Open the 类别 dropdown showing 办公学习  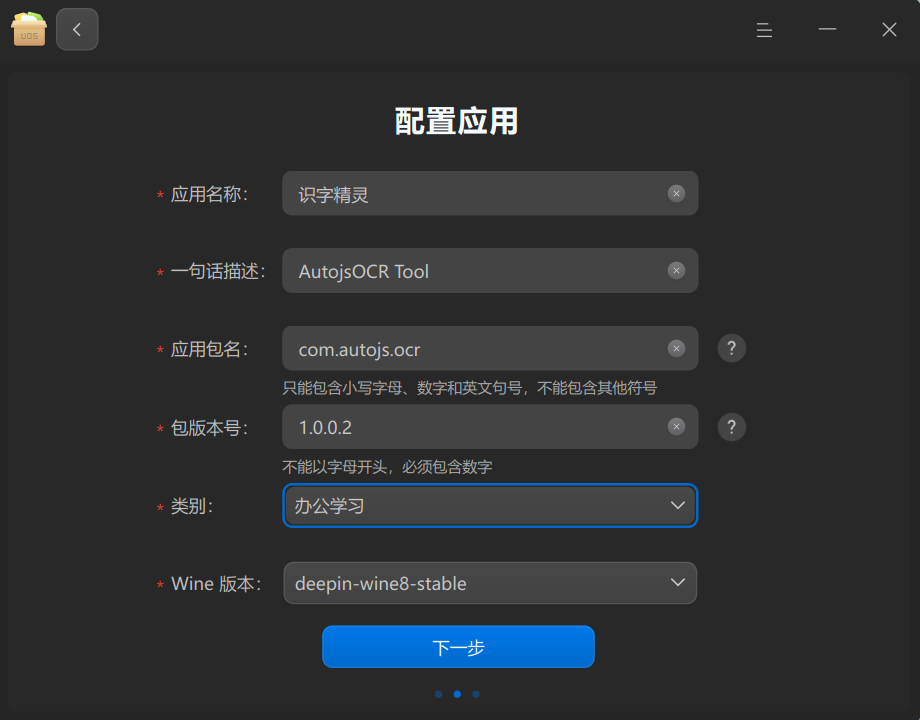pos(490,505)
